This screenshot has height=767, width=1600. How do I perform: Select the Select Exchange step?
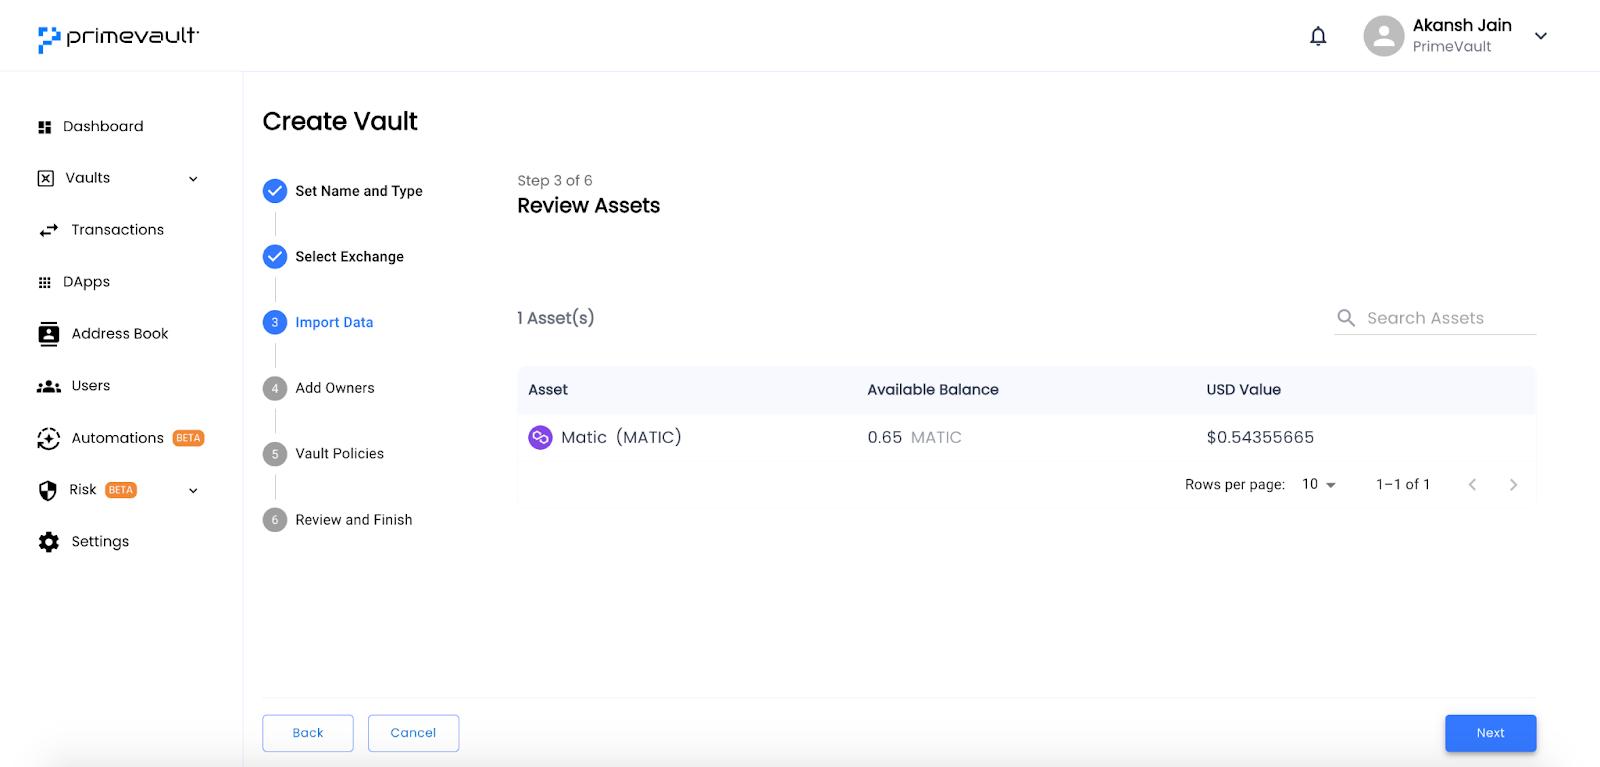(x=334, y=257)
